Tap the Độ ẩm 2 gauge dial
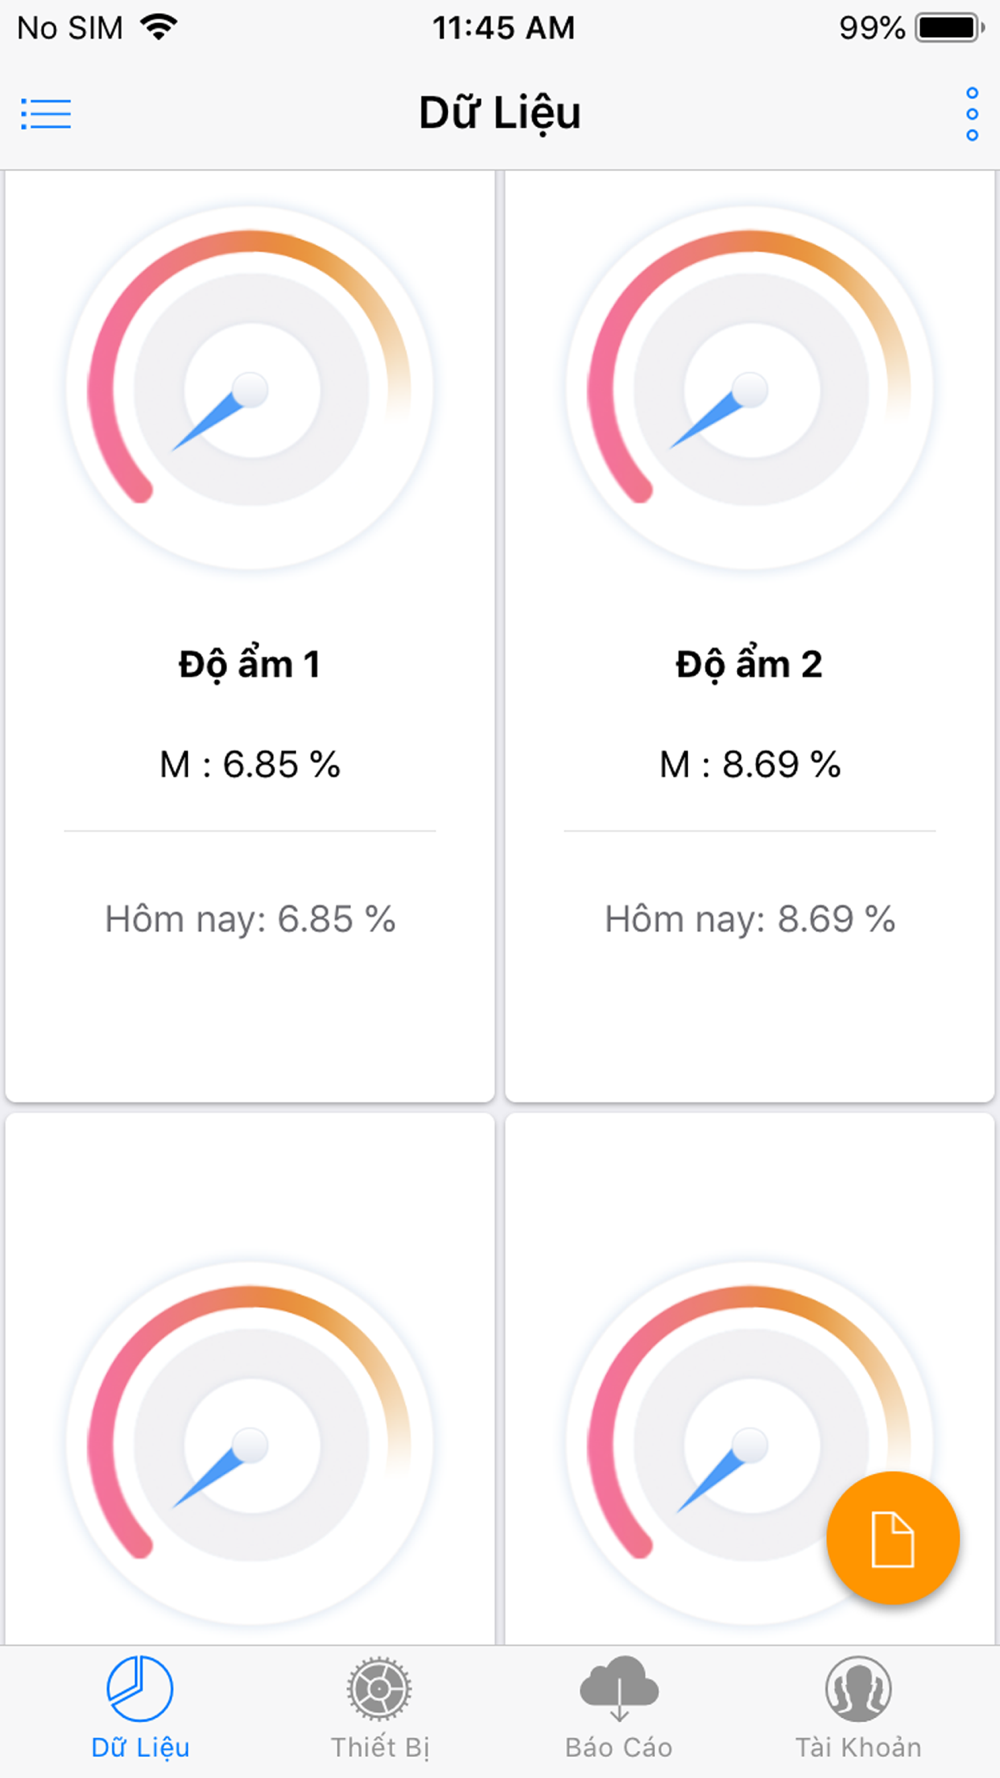Viewport: 1000px width, 1778px height. pos(750,389)
